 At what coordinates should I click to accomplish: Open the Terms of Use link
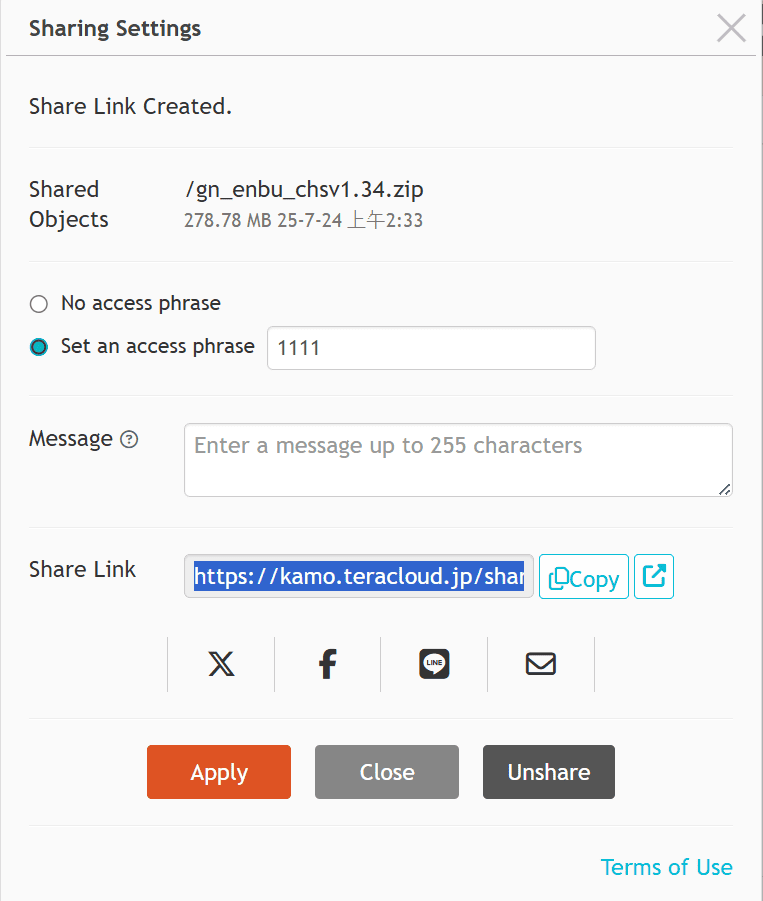tap(666, 867)
